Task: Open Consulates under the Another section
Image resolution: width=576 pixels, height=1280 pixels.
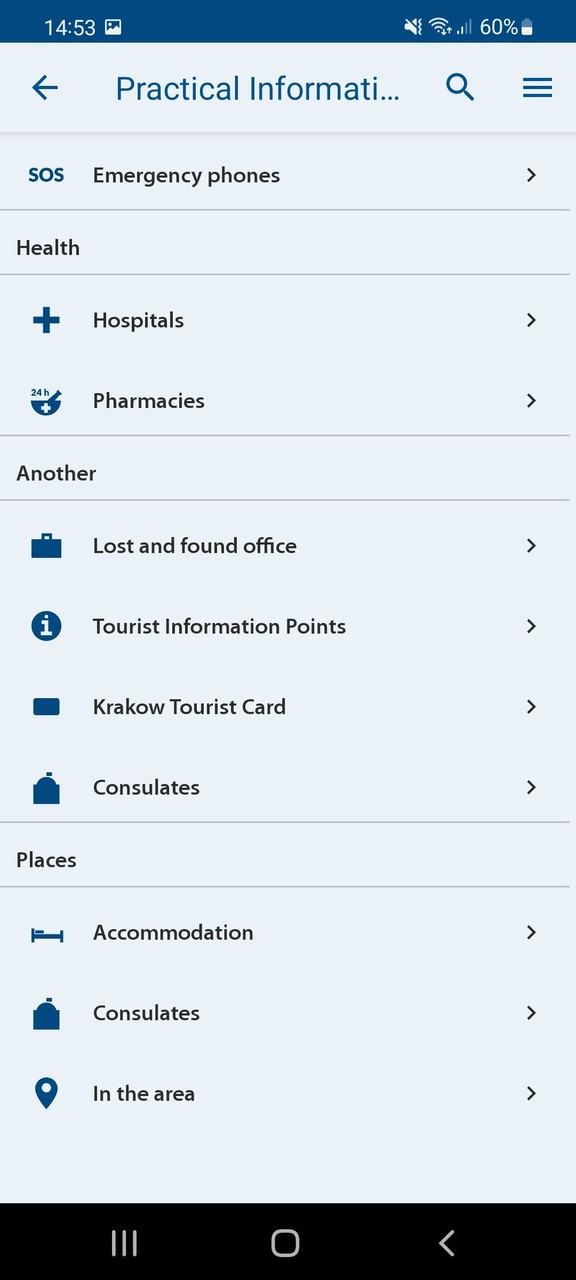Action: 288,787
